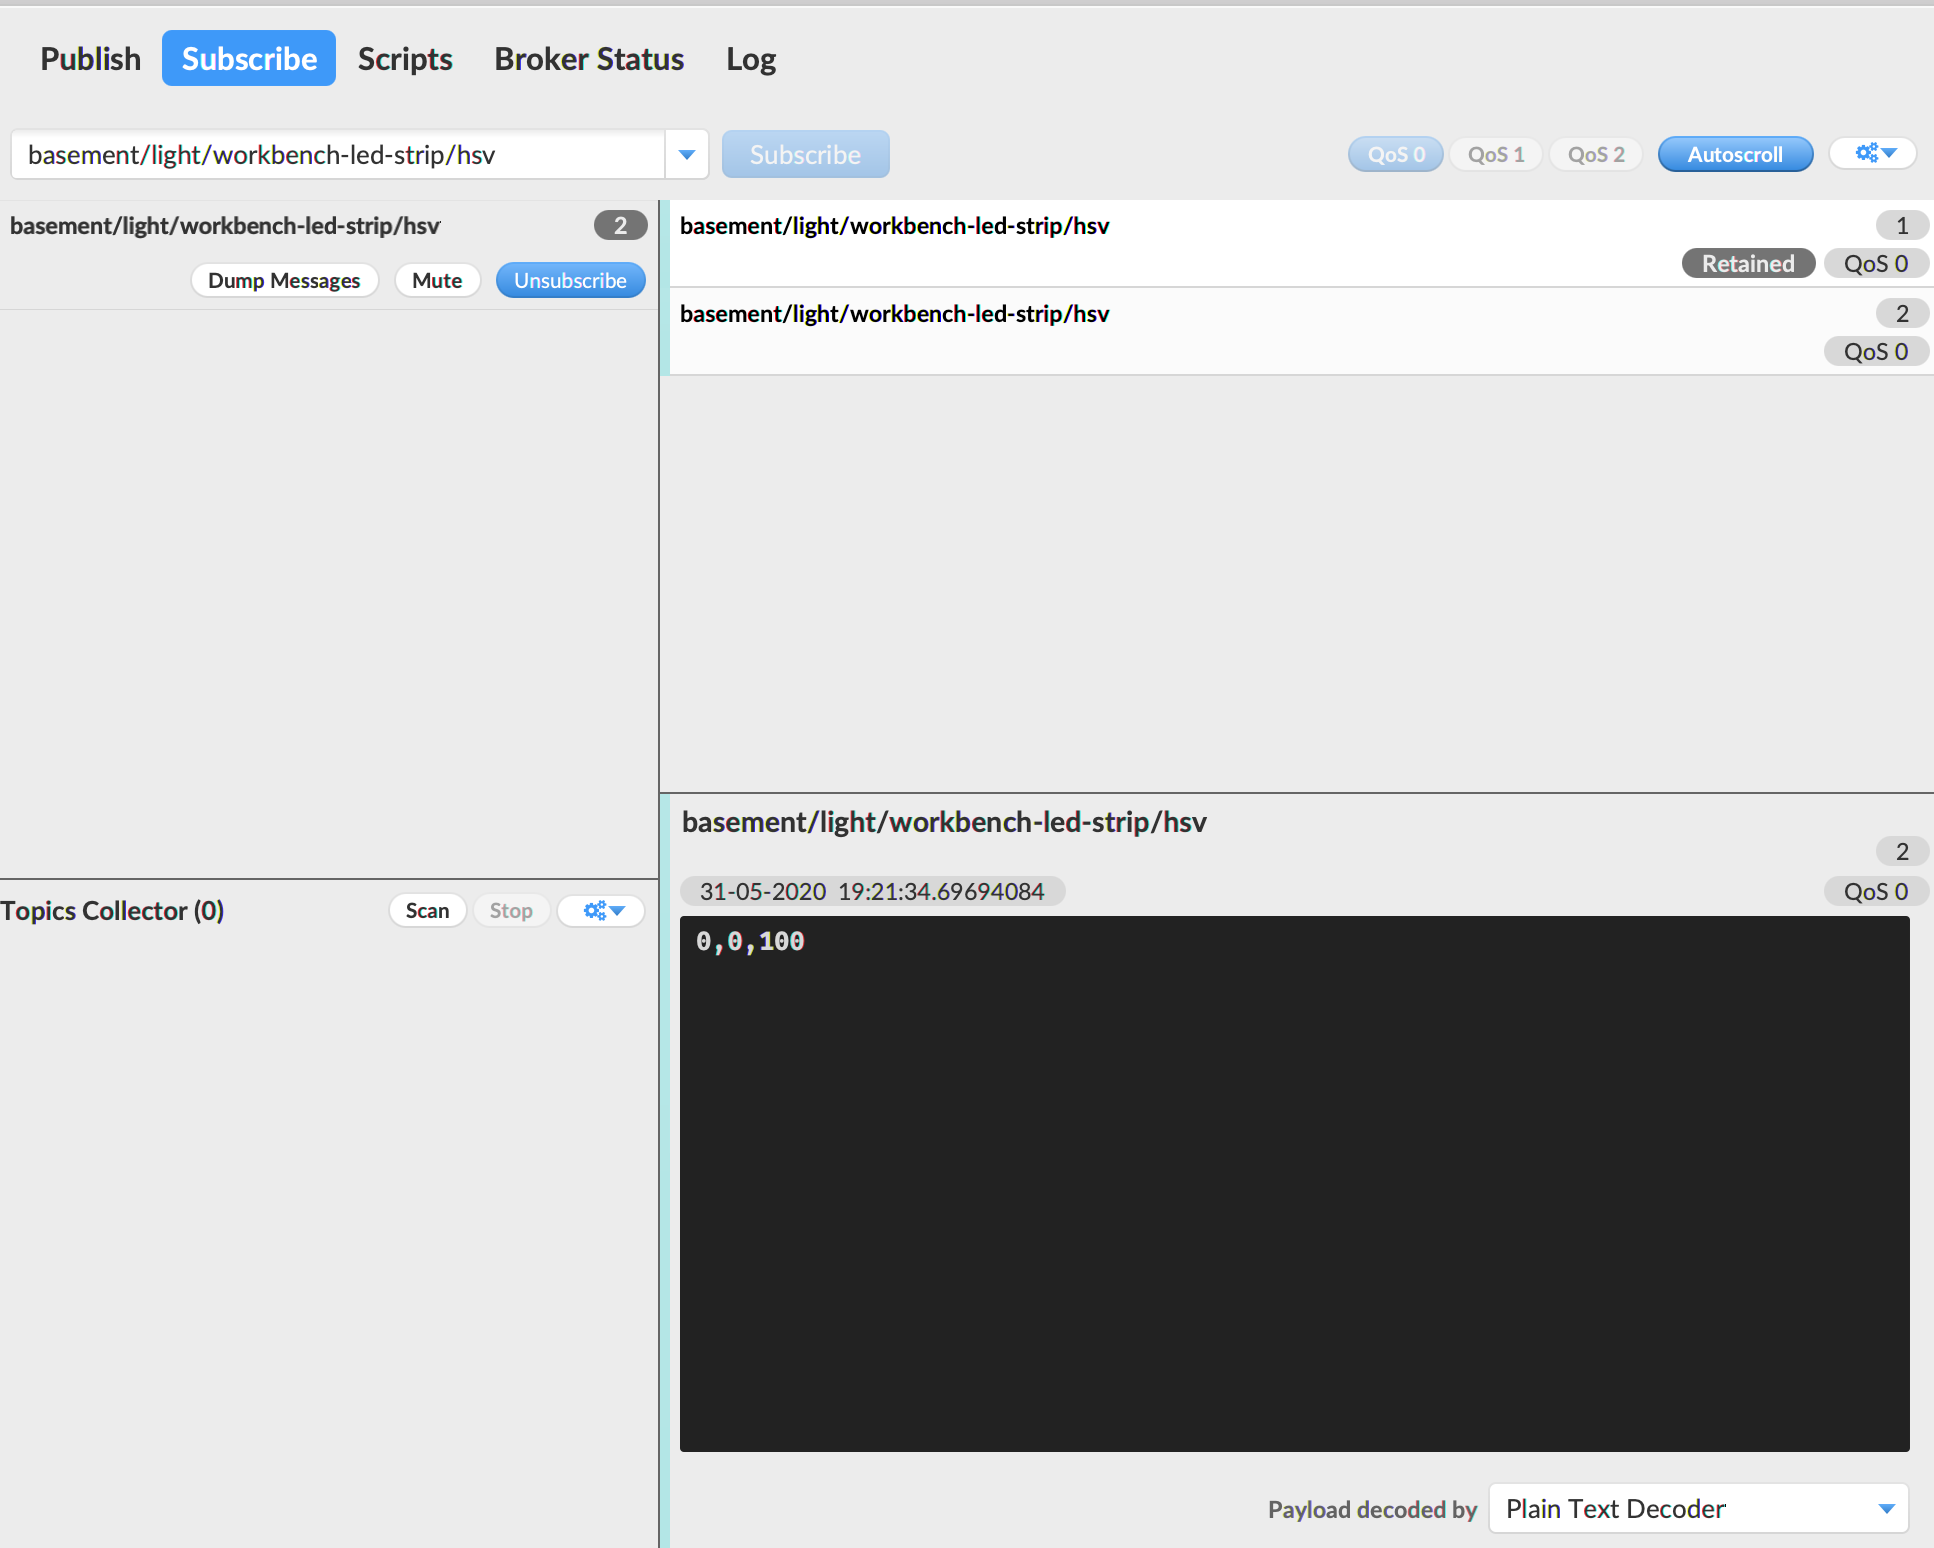
Task: Click the Mute button for topic
Action: pos(438,280)
